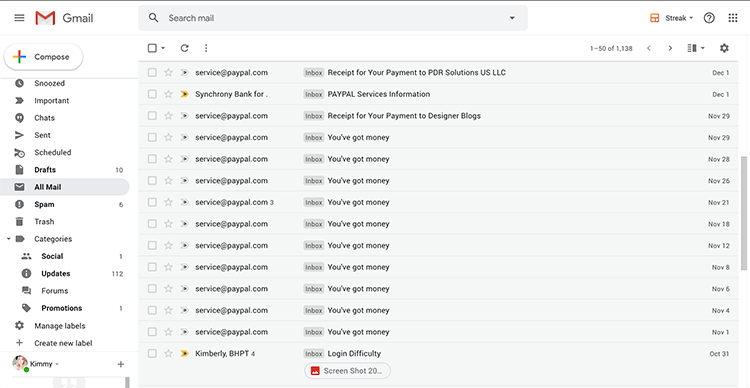The height and width of the screenshot is (388, 750).
Task: Go to older messages arrow
Action: click(670, 48)
